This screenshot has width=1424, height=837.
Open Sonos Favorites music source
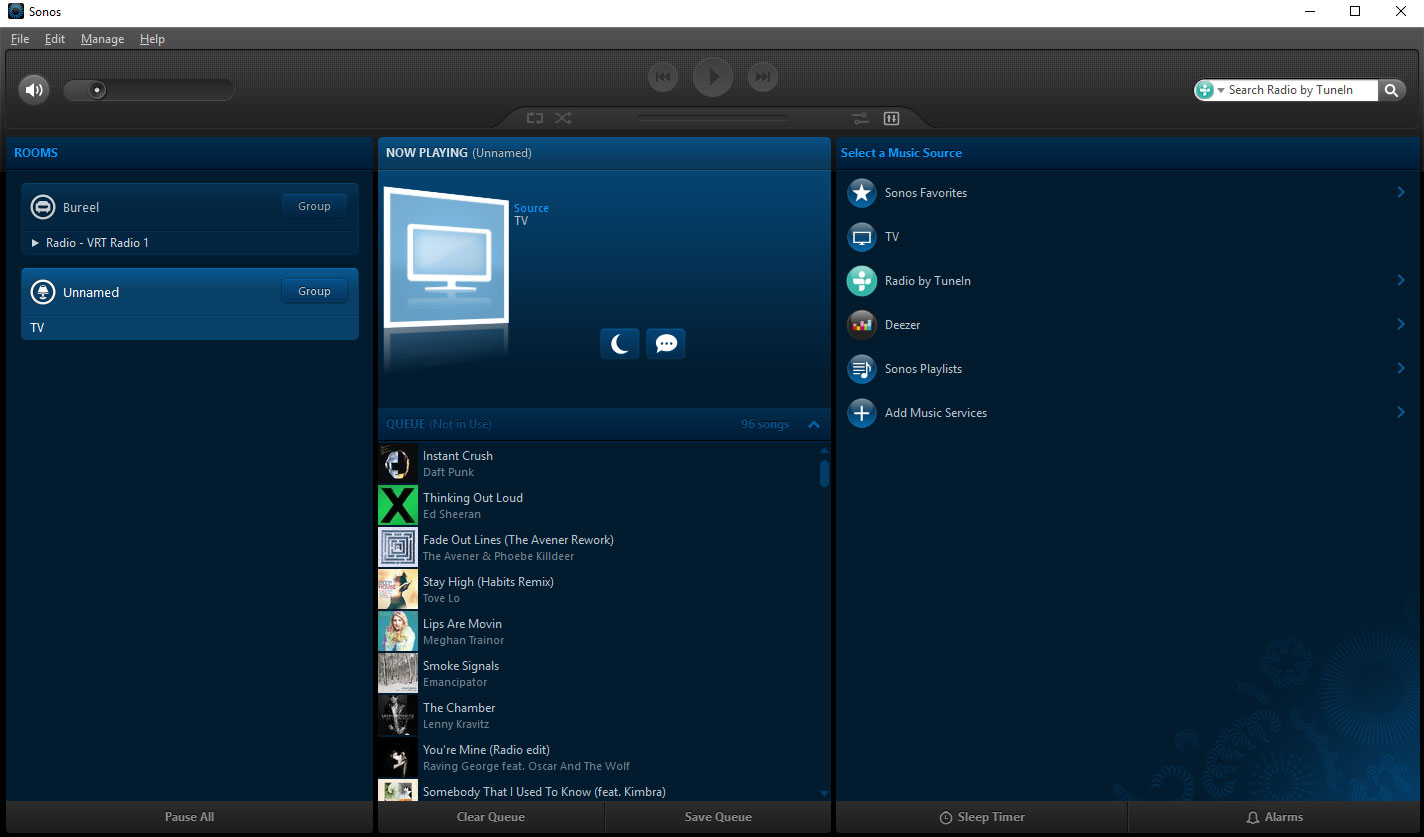(x=926, y=193)
